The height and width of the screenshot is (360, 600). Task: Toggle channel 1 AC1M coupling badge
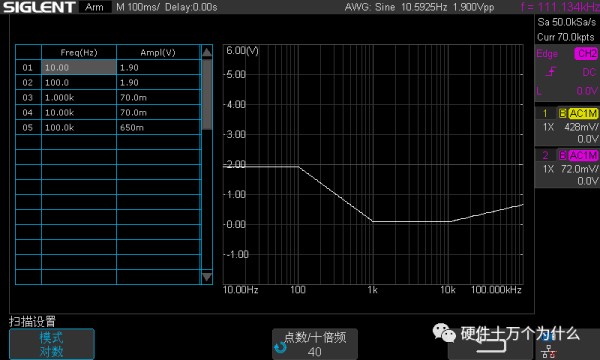pyautogui.click(x=583, y=113)
